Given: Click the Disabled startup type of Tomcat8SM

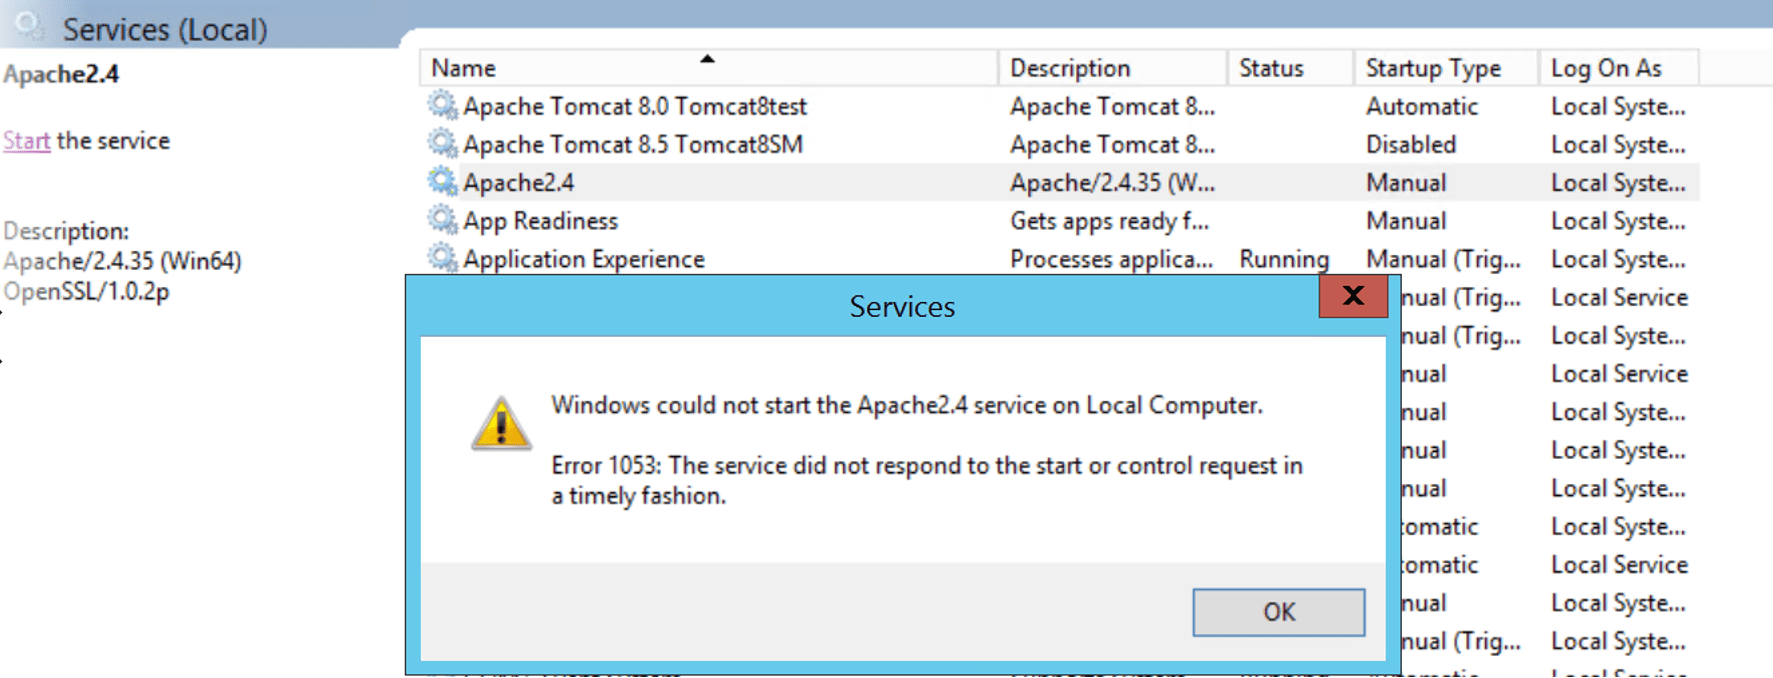Looking at the screenshot, I should pyautogui.click(x=1410, y=144).
